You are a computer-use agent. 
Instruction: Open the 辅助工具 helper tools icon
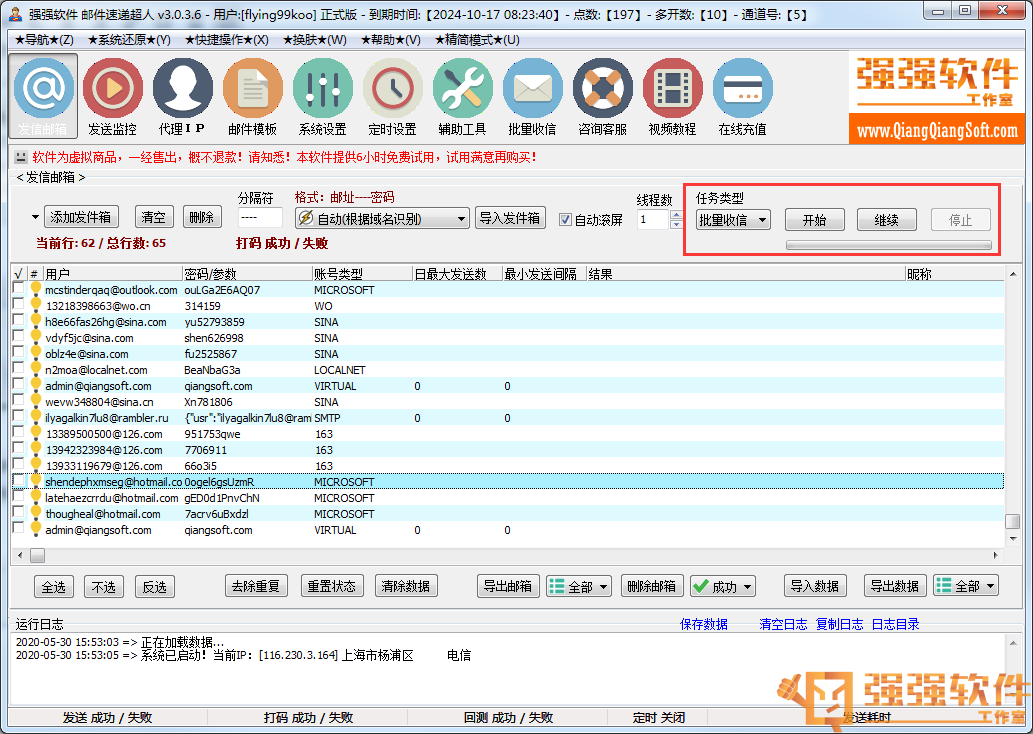pos(462,96)
